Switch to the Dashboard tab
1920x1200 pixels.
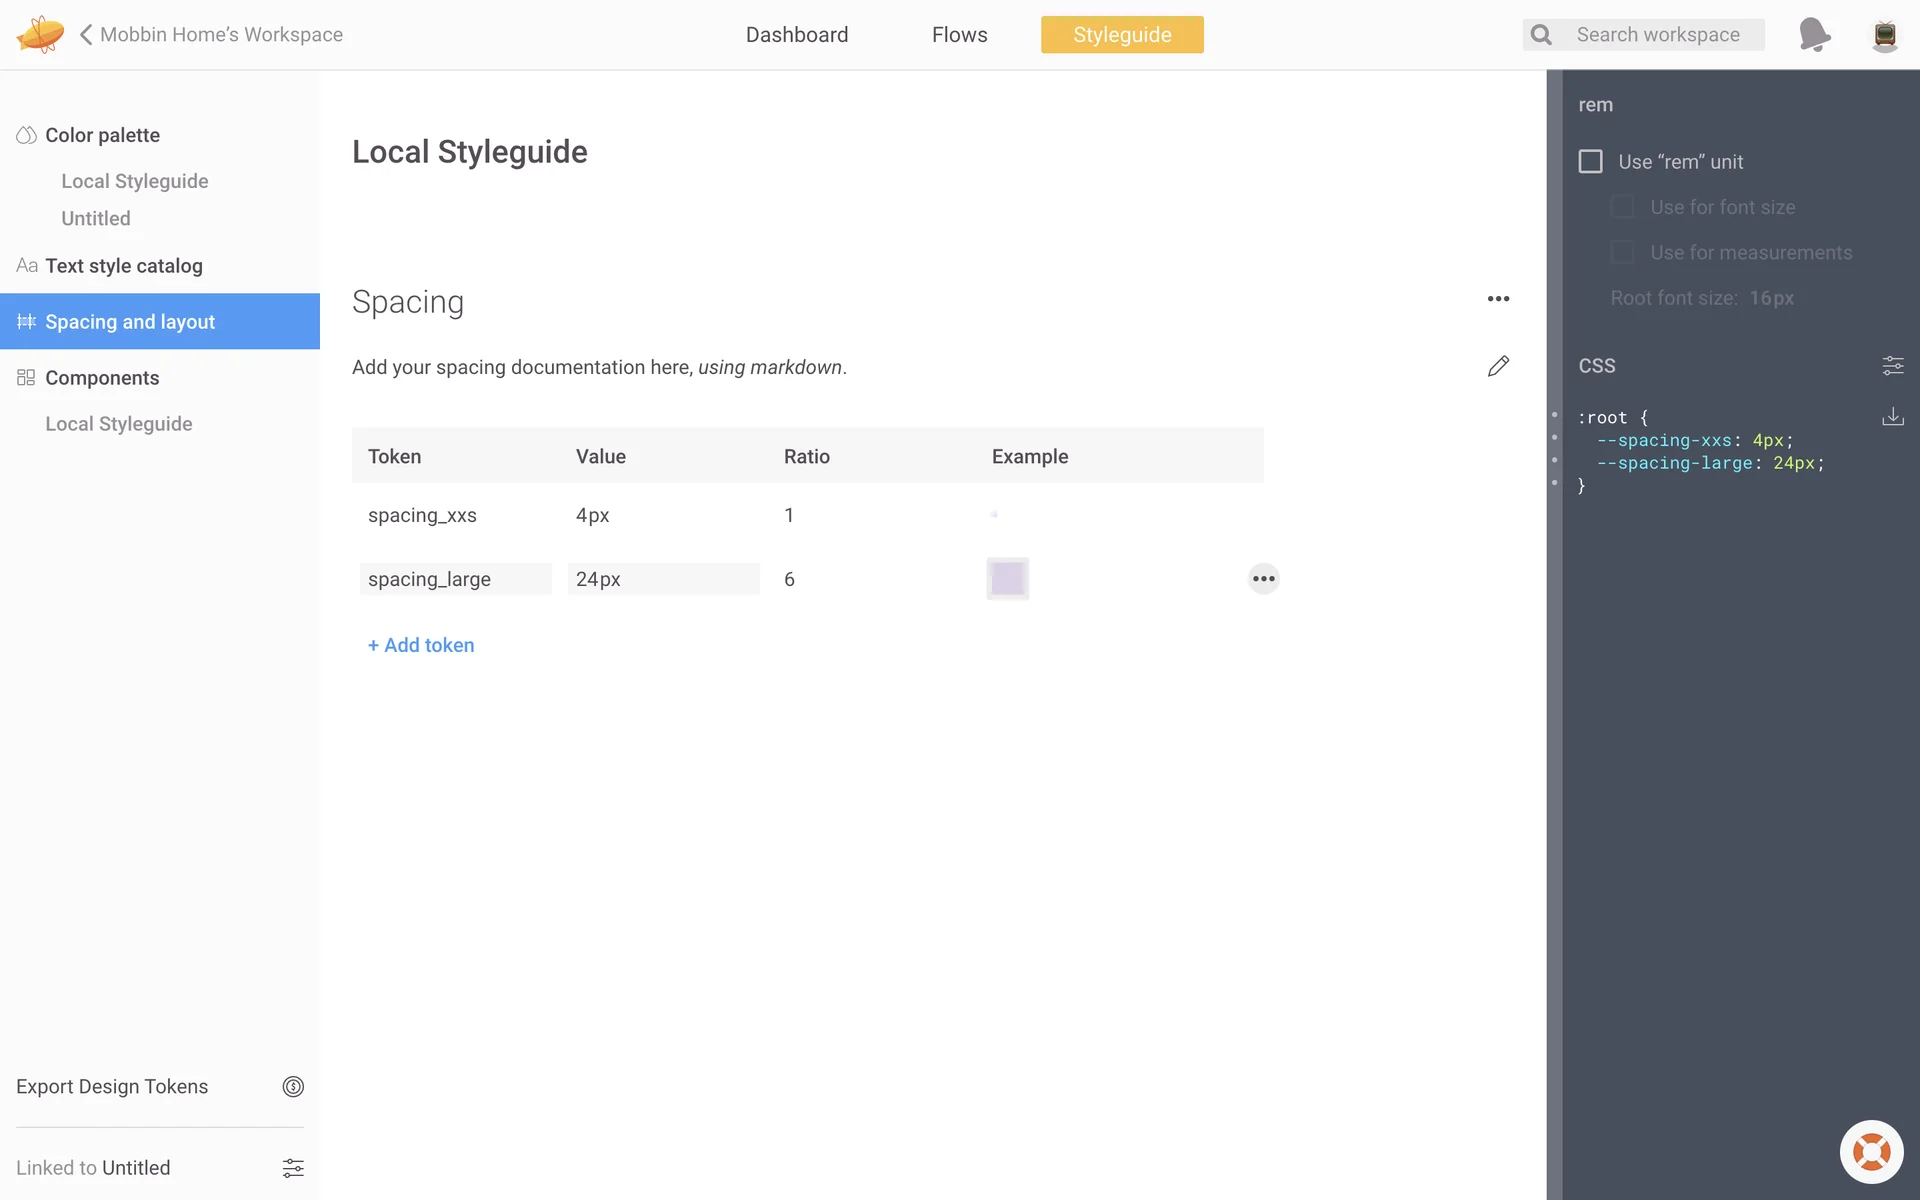pos(797,35)
